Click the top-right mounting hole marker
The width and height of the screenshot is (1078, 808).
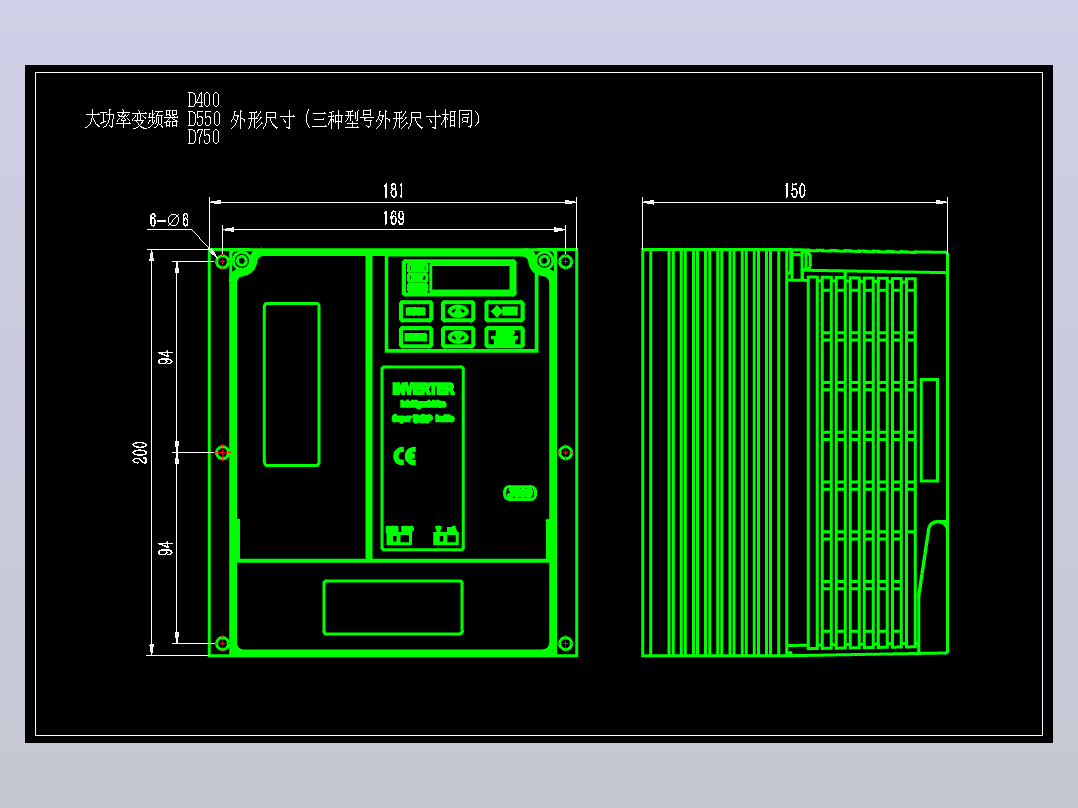tap(565, 262)
